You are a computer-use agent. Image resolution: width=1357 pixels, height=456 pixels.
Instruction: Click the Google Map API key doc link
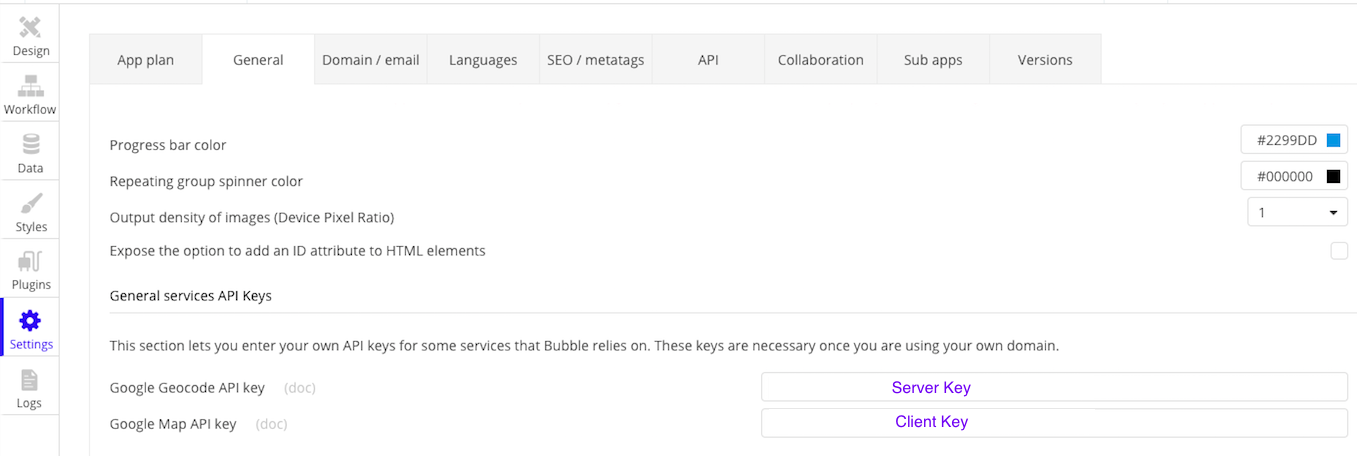tap(271, 424)
